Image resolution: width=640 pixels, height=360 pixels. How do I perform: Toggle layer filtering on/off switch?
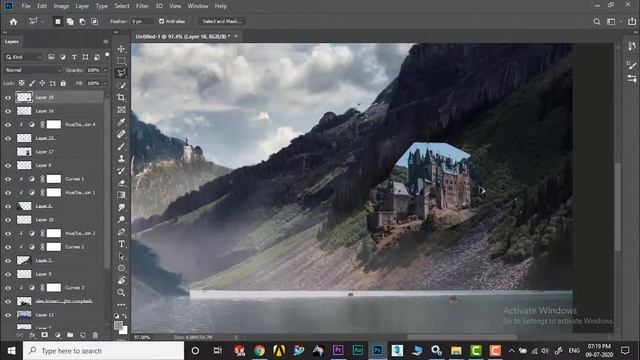point(107,55)
